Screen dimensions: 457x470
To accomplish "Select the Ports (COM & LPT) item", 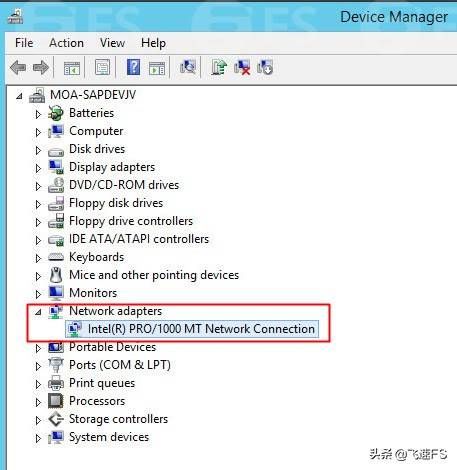I will (x=120, y=365).
